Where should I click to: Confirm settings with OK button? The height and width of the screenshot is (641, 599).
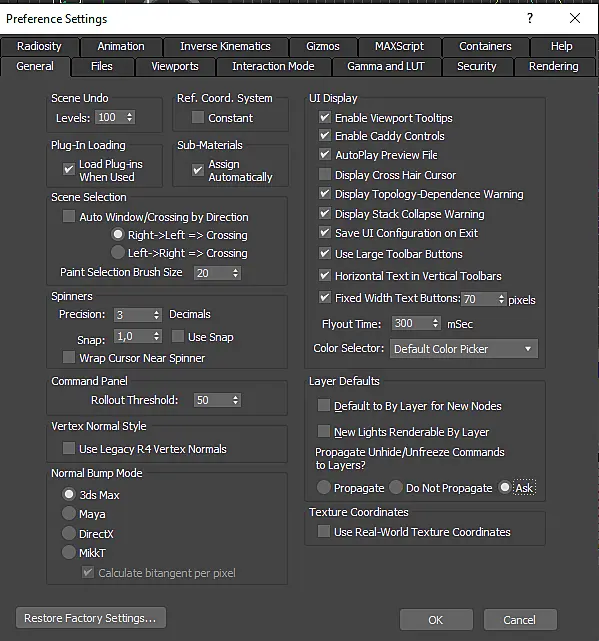(x=436, y=620)
